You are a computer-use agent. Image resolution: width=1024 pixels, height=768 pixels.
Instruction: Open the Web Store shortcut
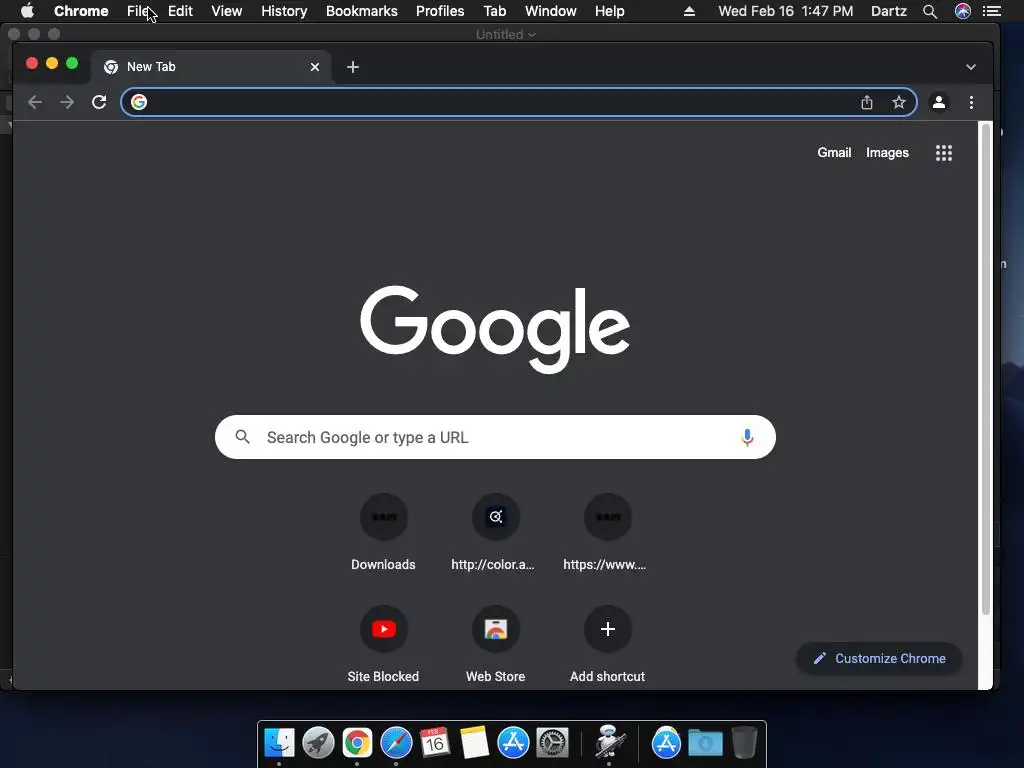pyautogui.click(x=496, y=645)
